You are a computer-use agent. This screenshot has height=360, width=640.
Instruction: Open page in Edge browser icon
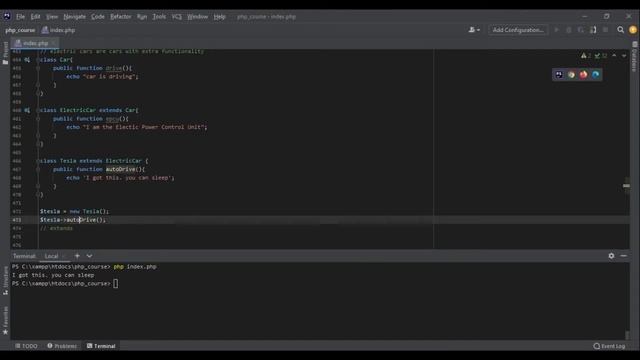tap(596, 75)
